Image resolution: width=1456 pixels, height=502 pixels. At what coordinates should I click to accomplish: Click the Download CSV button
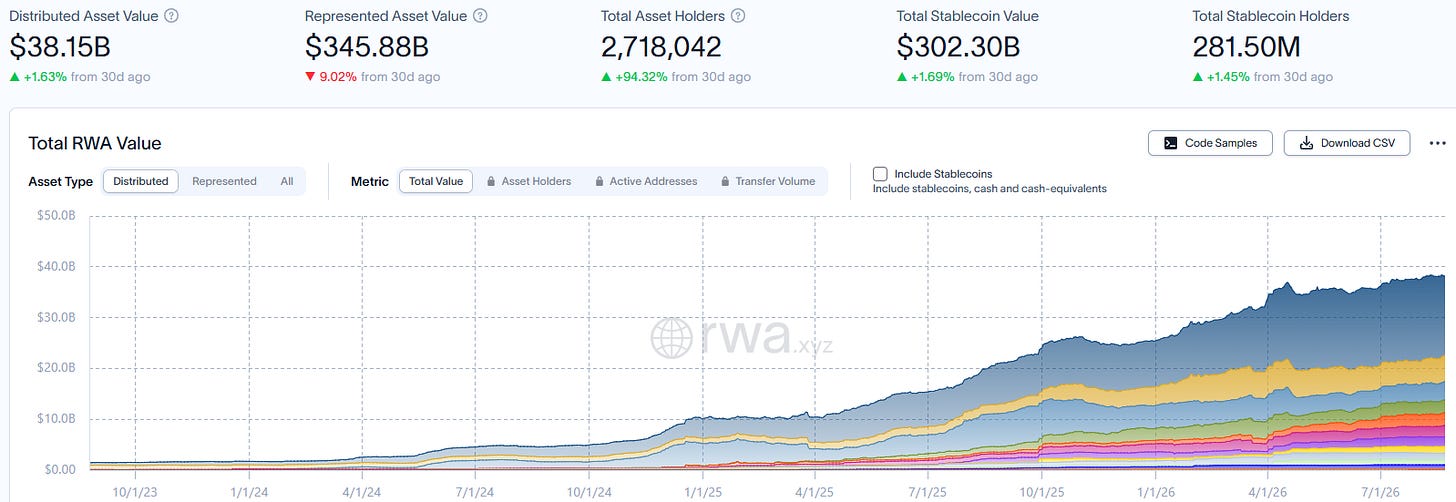1346,143
